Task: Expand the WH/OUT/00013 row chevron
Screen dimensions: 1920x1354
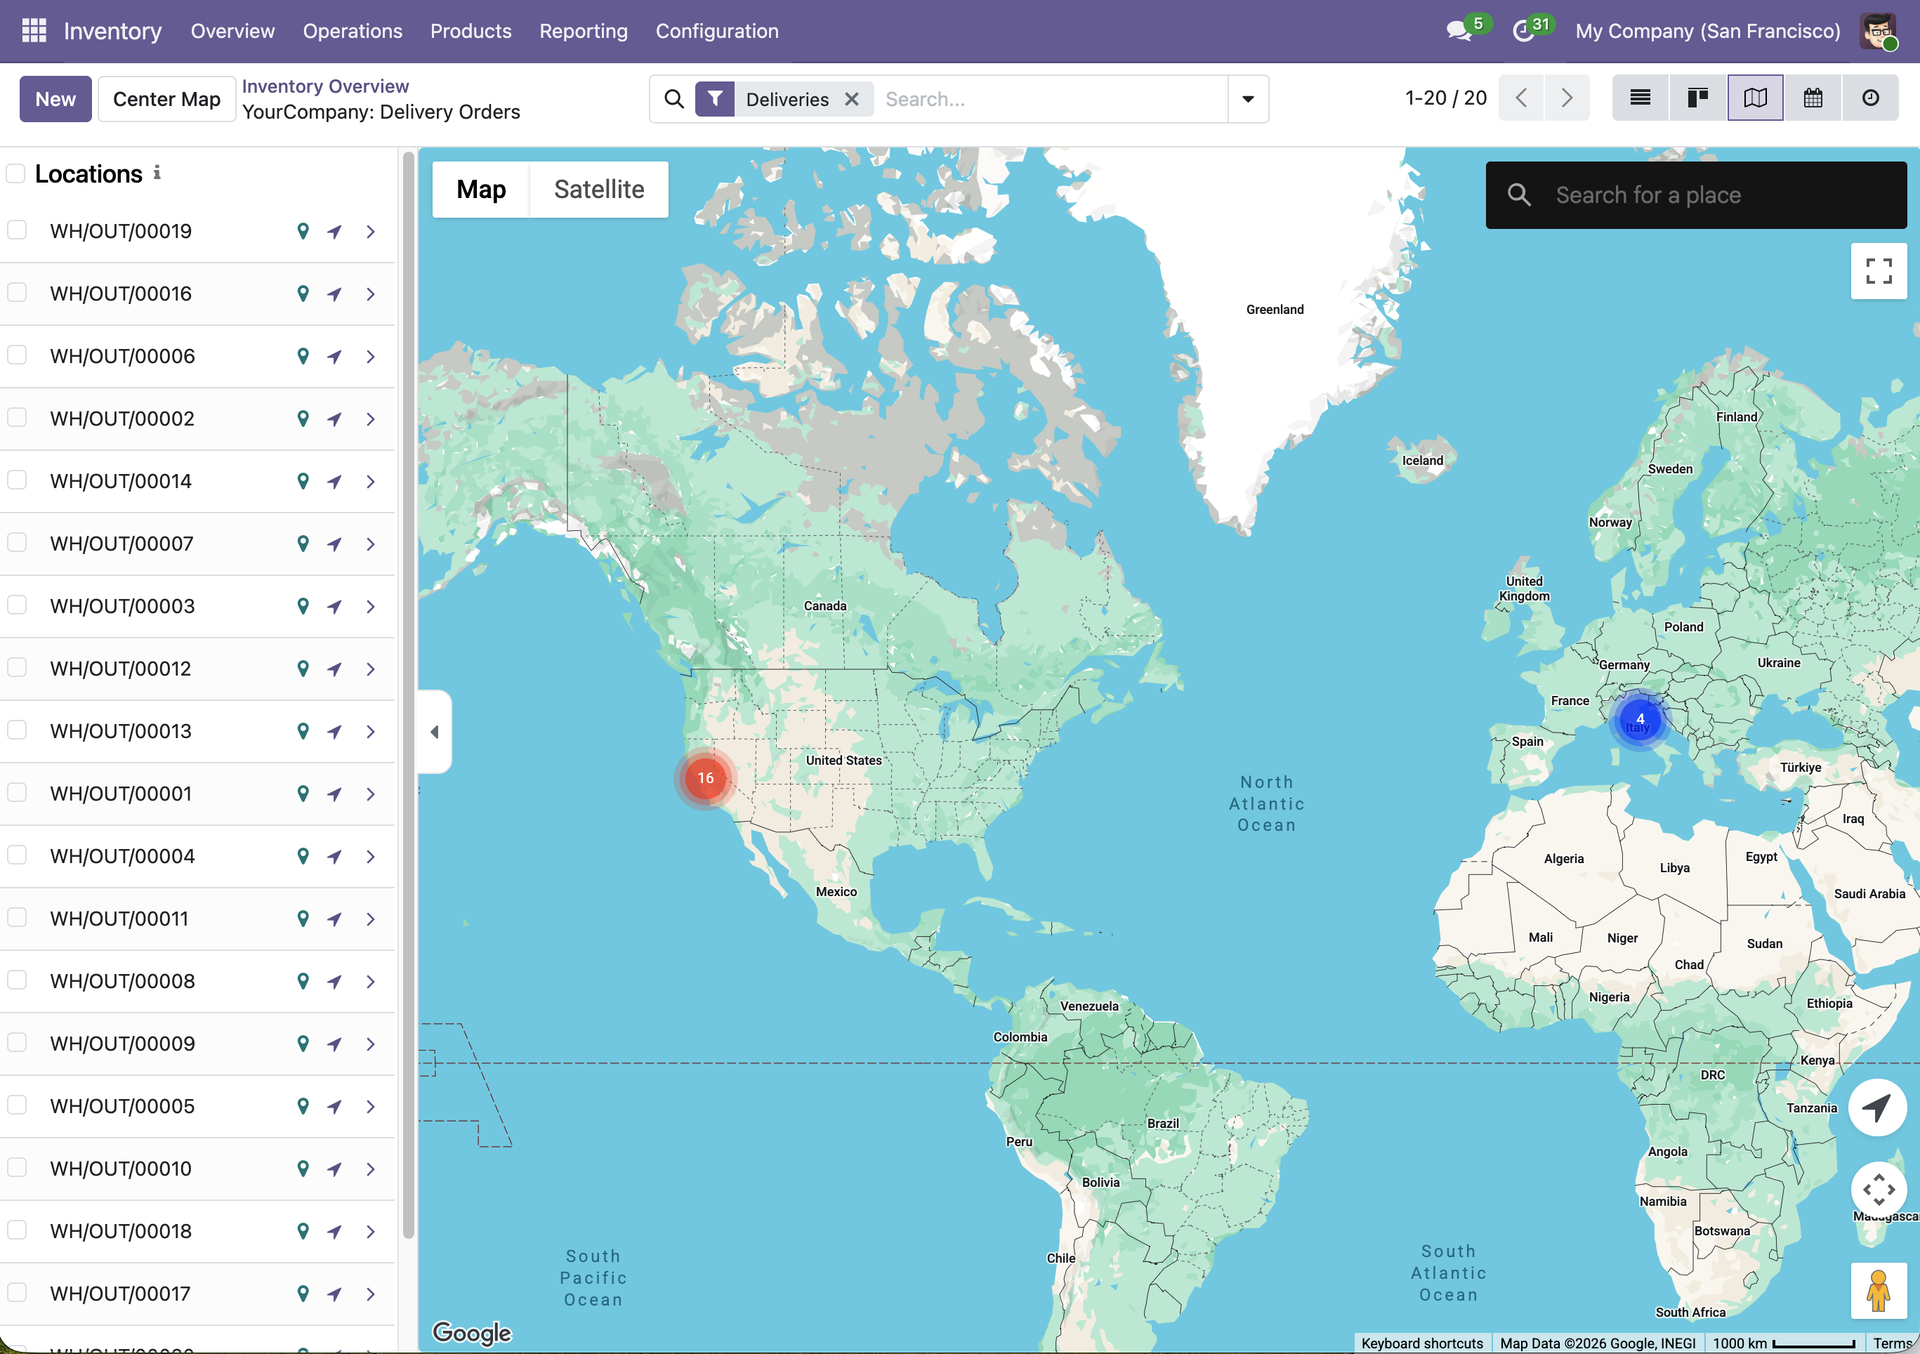Action: pos(371,732)
